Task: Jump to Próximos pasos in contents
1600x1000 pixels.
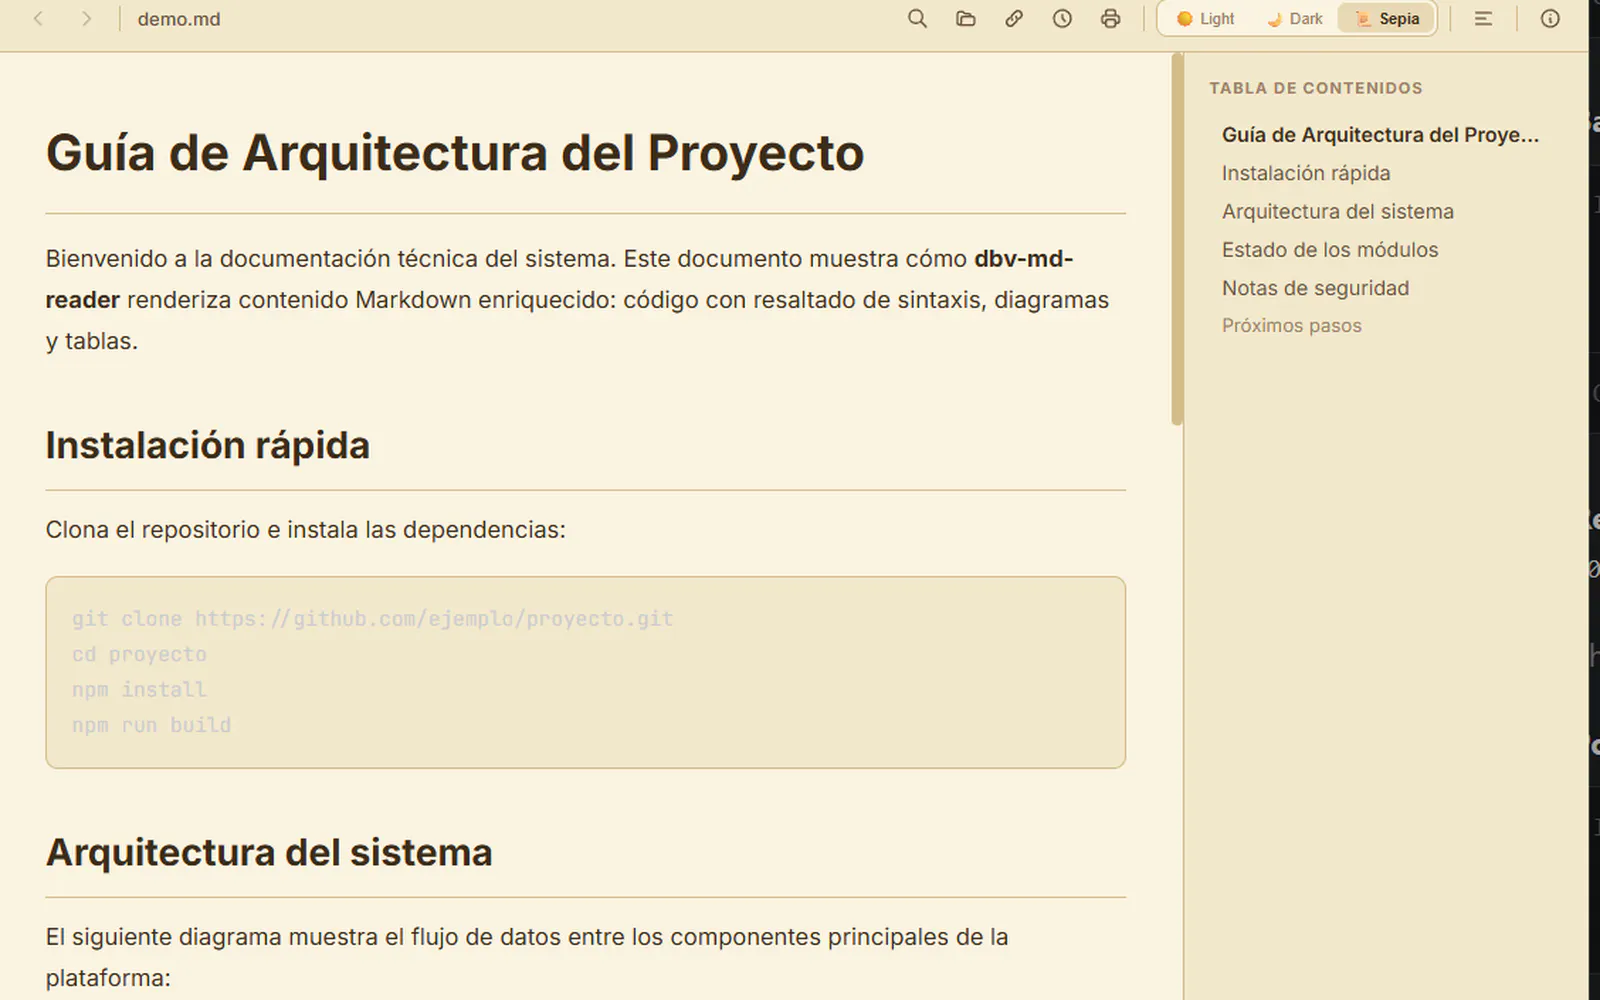Action: click(x=1292, y=326)
